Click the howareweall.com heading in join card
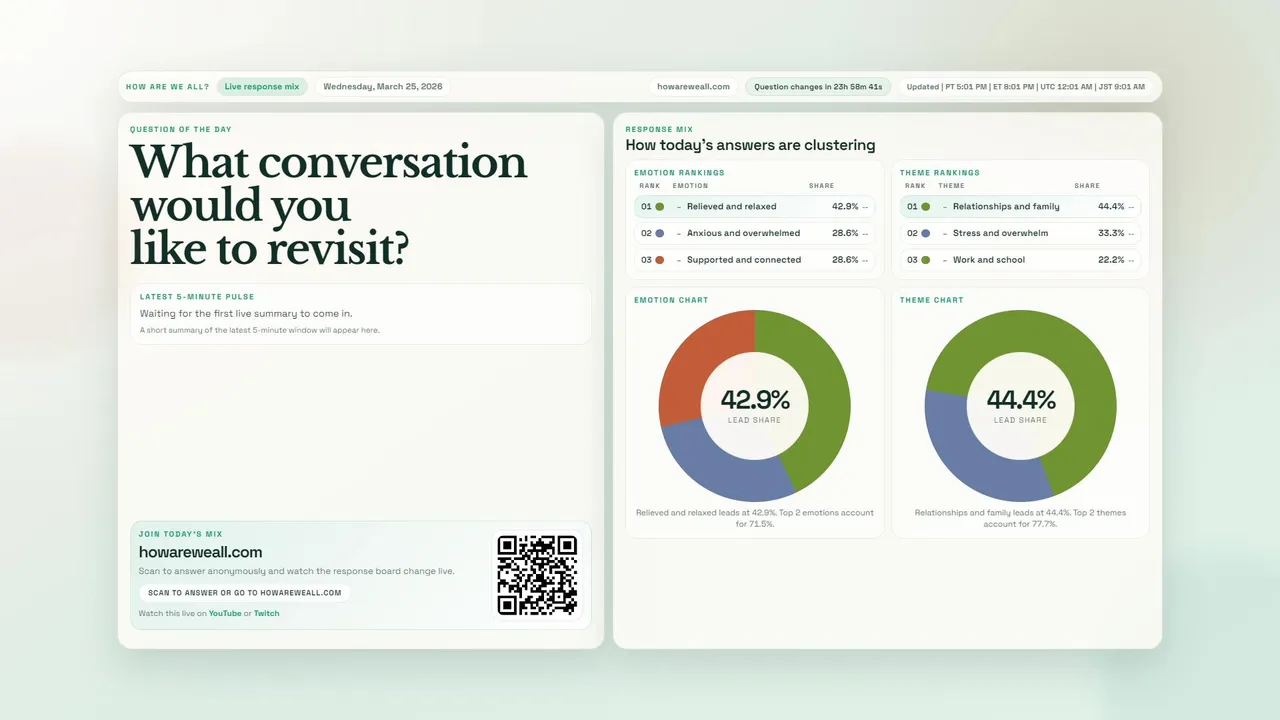Screen dimensions: 1280x720 pyautogui.click(x=201, y=552)
